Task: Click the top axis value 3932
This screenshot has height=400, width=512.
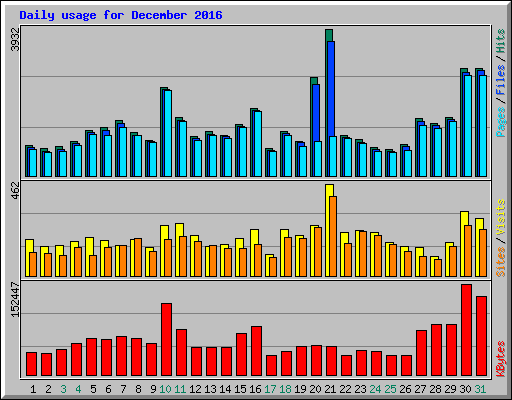Action: pos(15,39)
